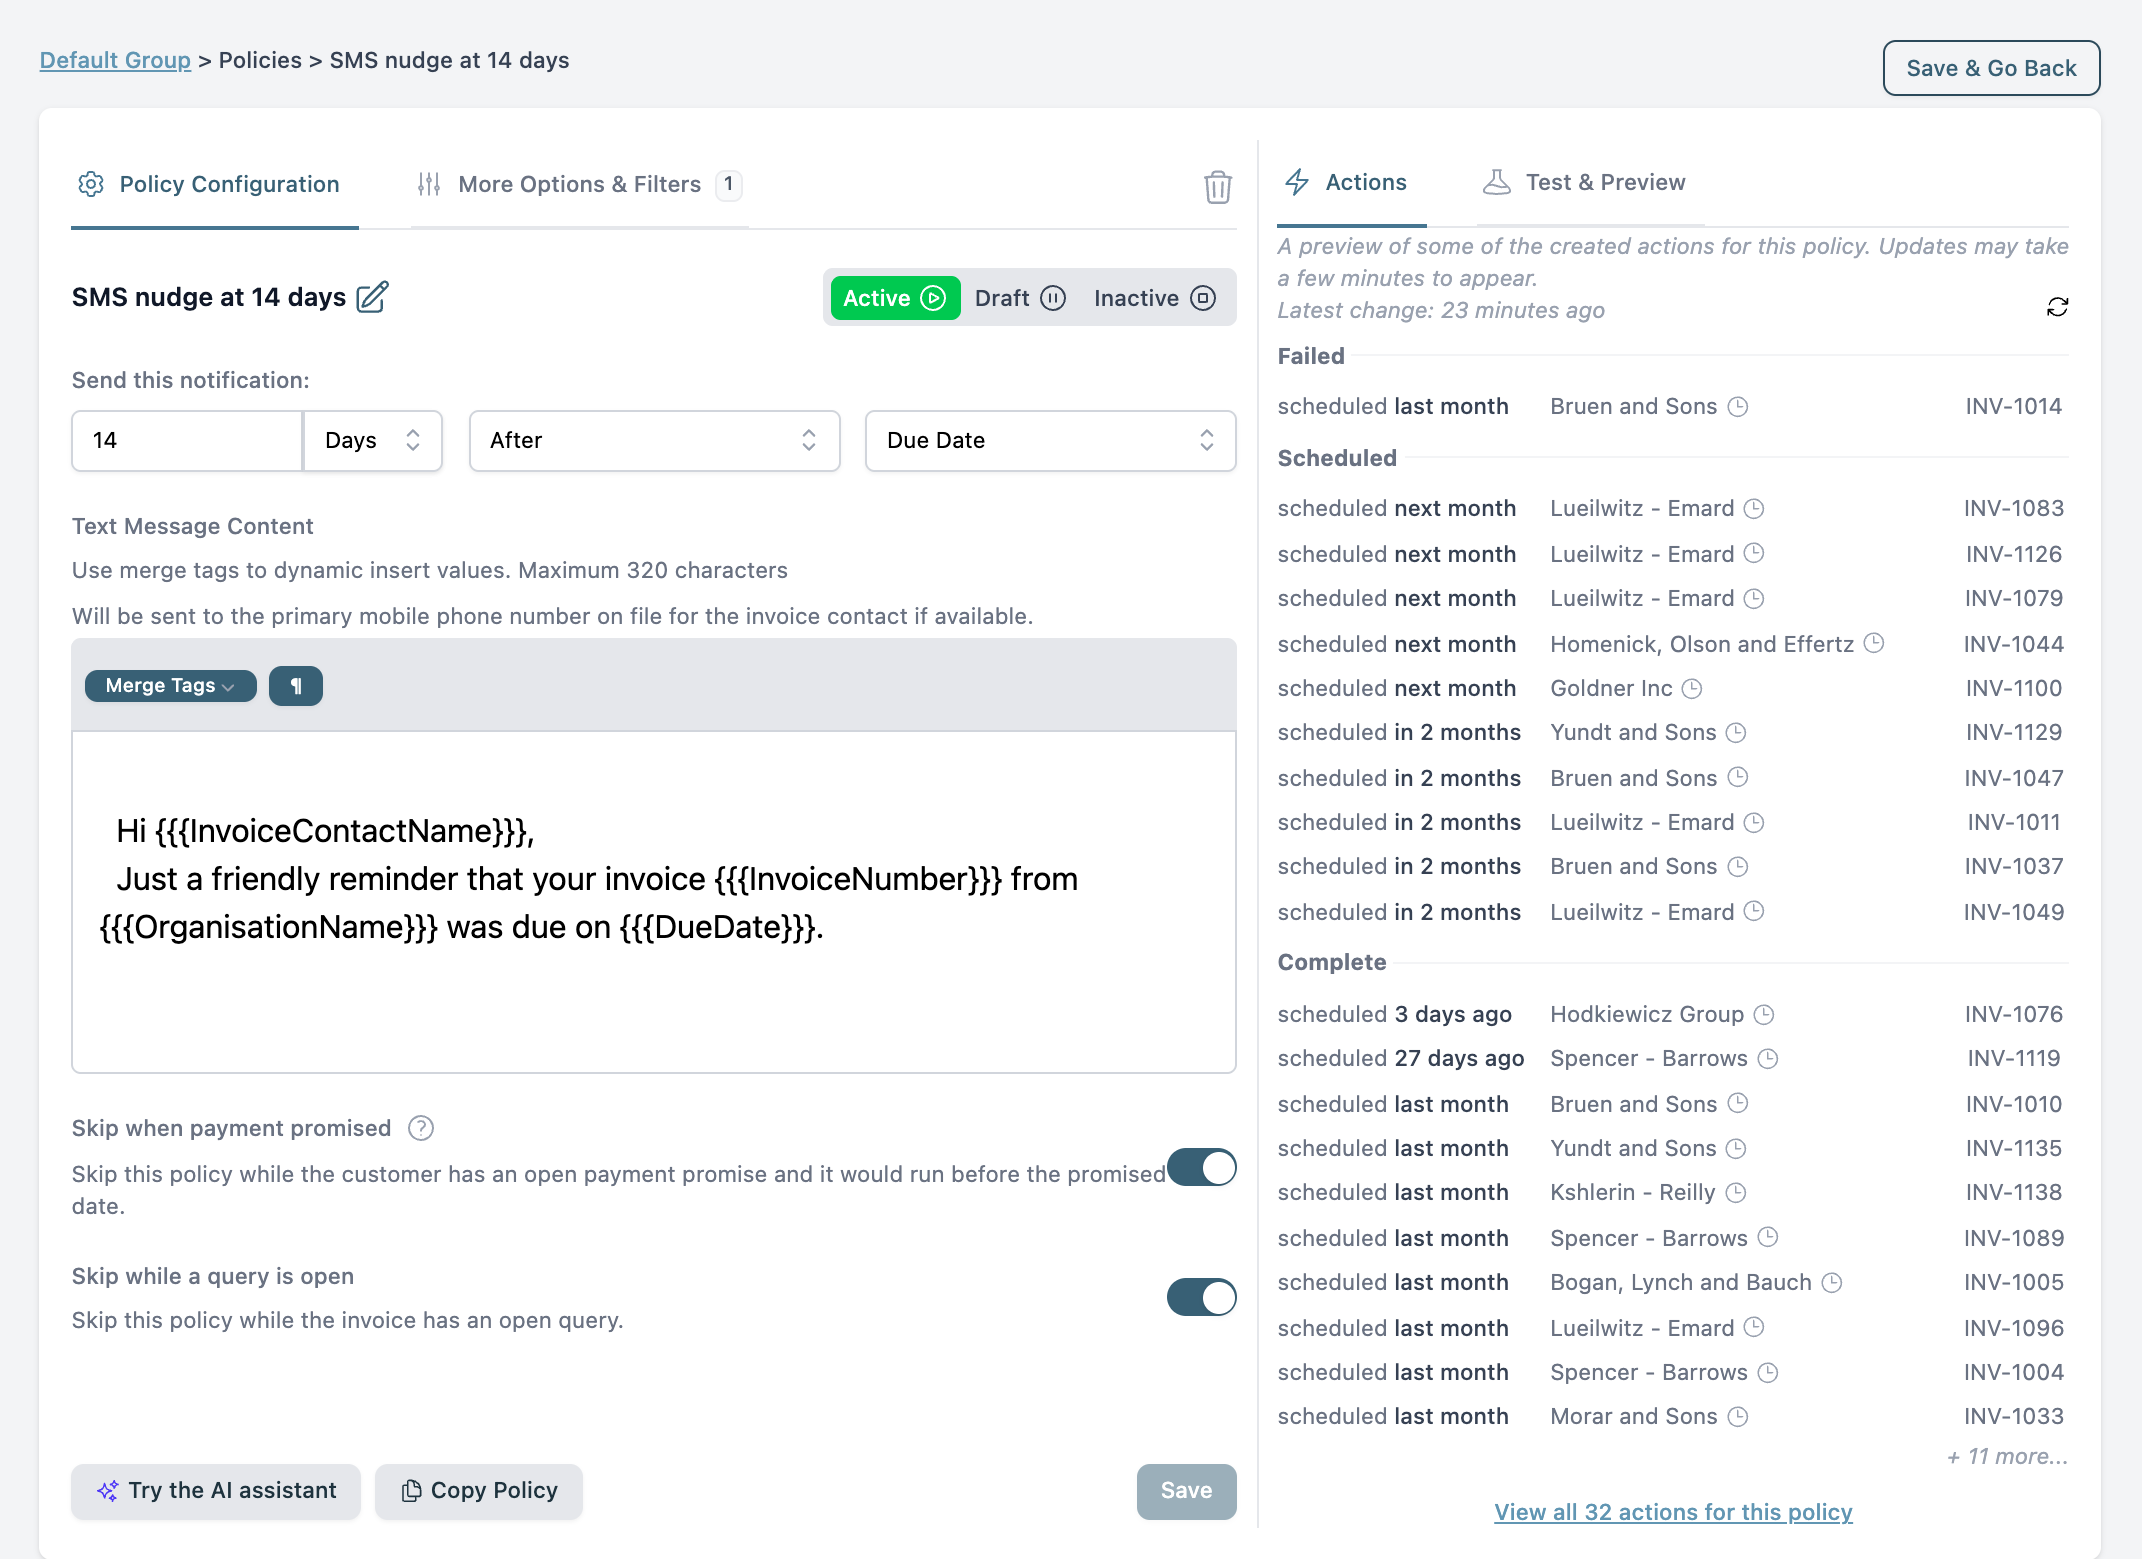Screen dimensions: 2142x1559
Task: Click the INV-1033 invoice number
Action: 2013,1417
